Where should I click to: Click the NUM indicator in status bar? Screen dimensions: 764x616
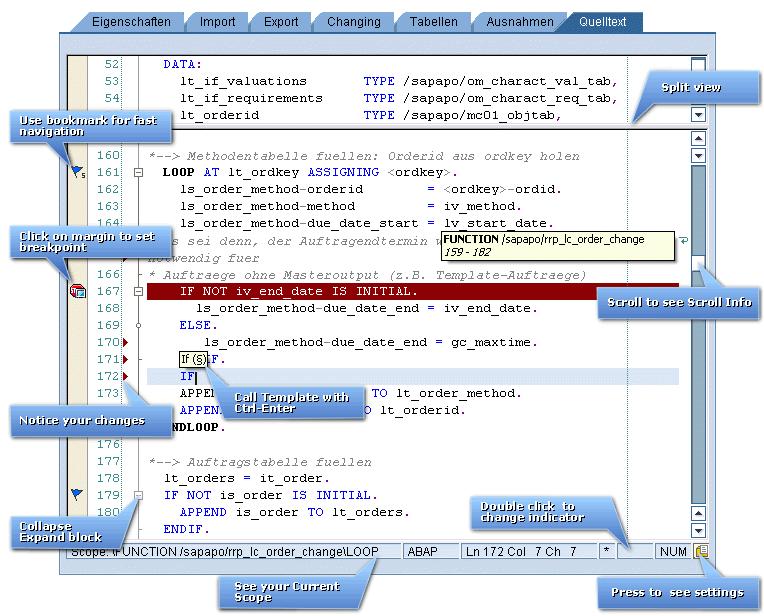coord(673,552)
